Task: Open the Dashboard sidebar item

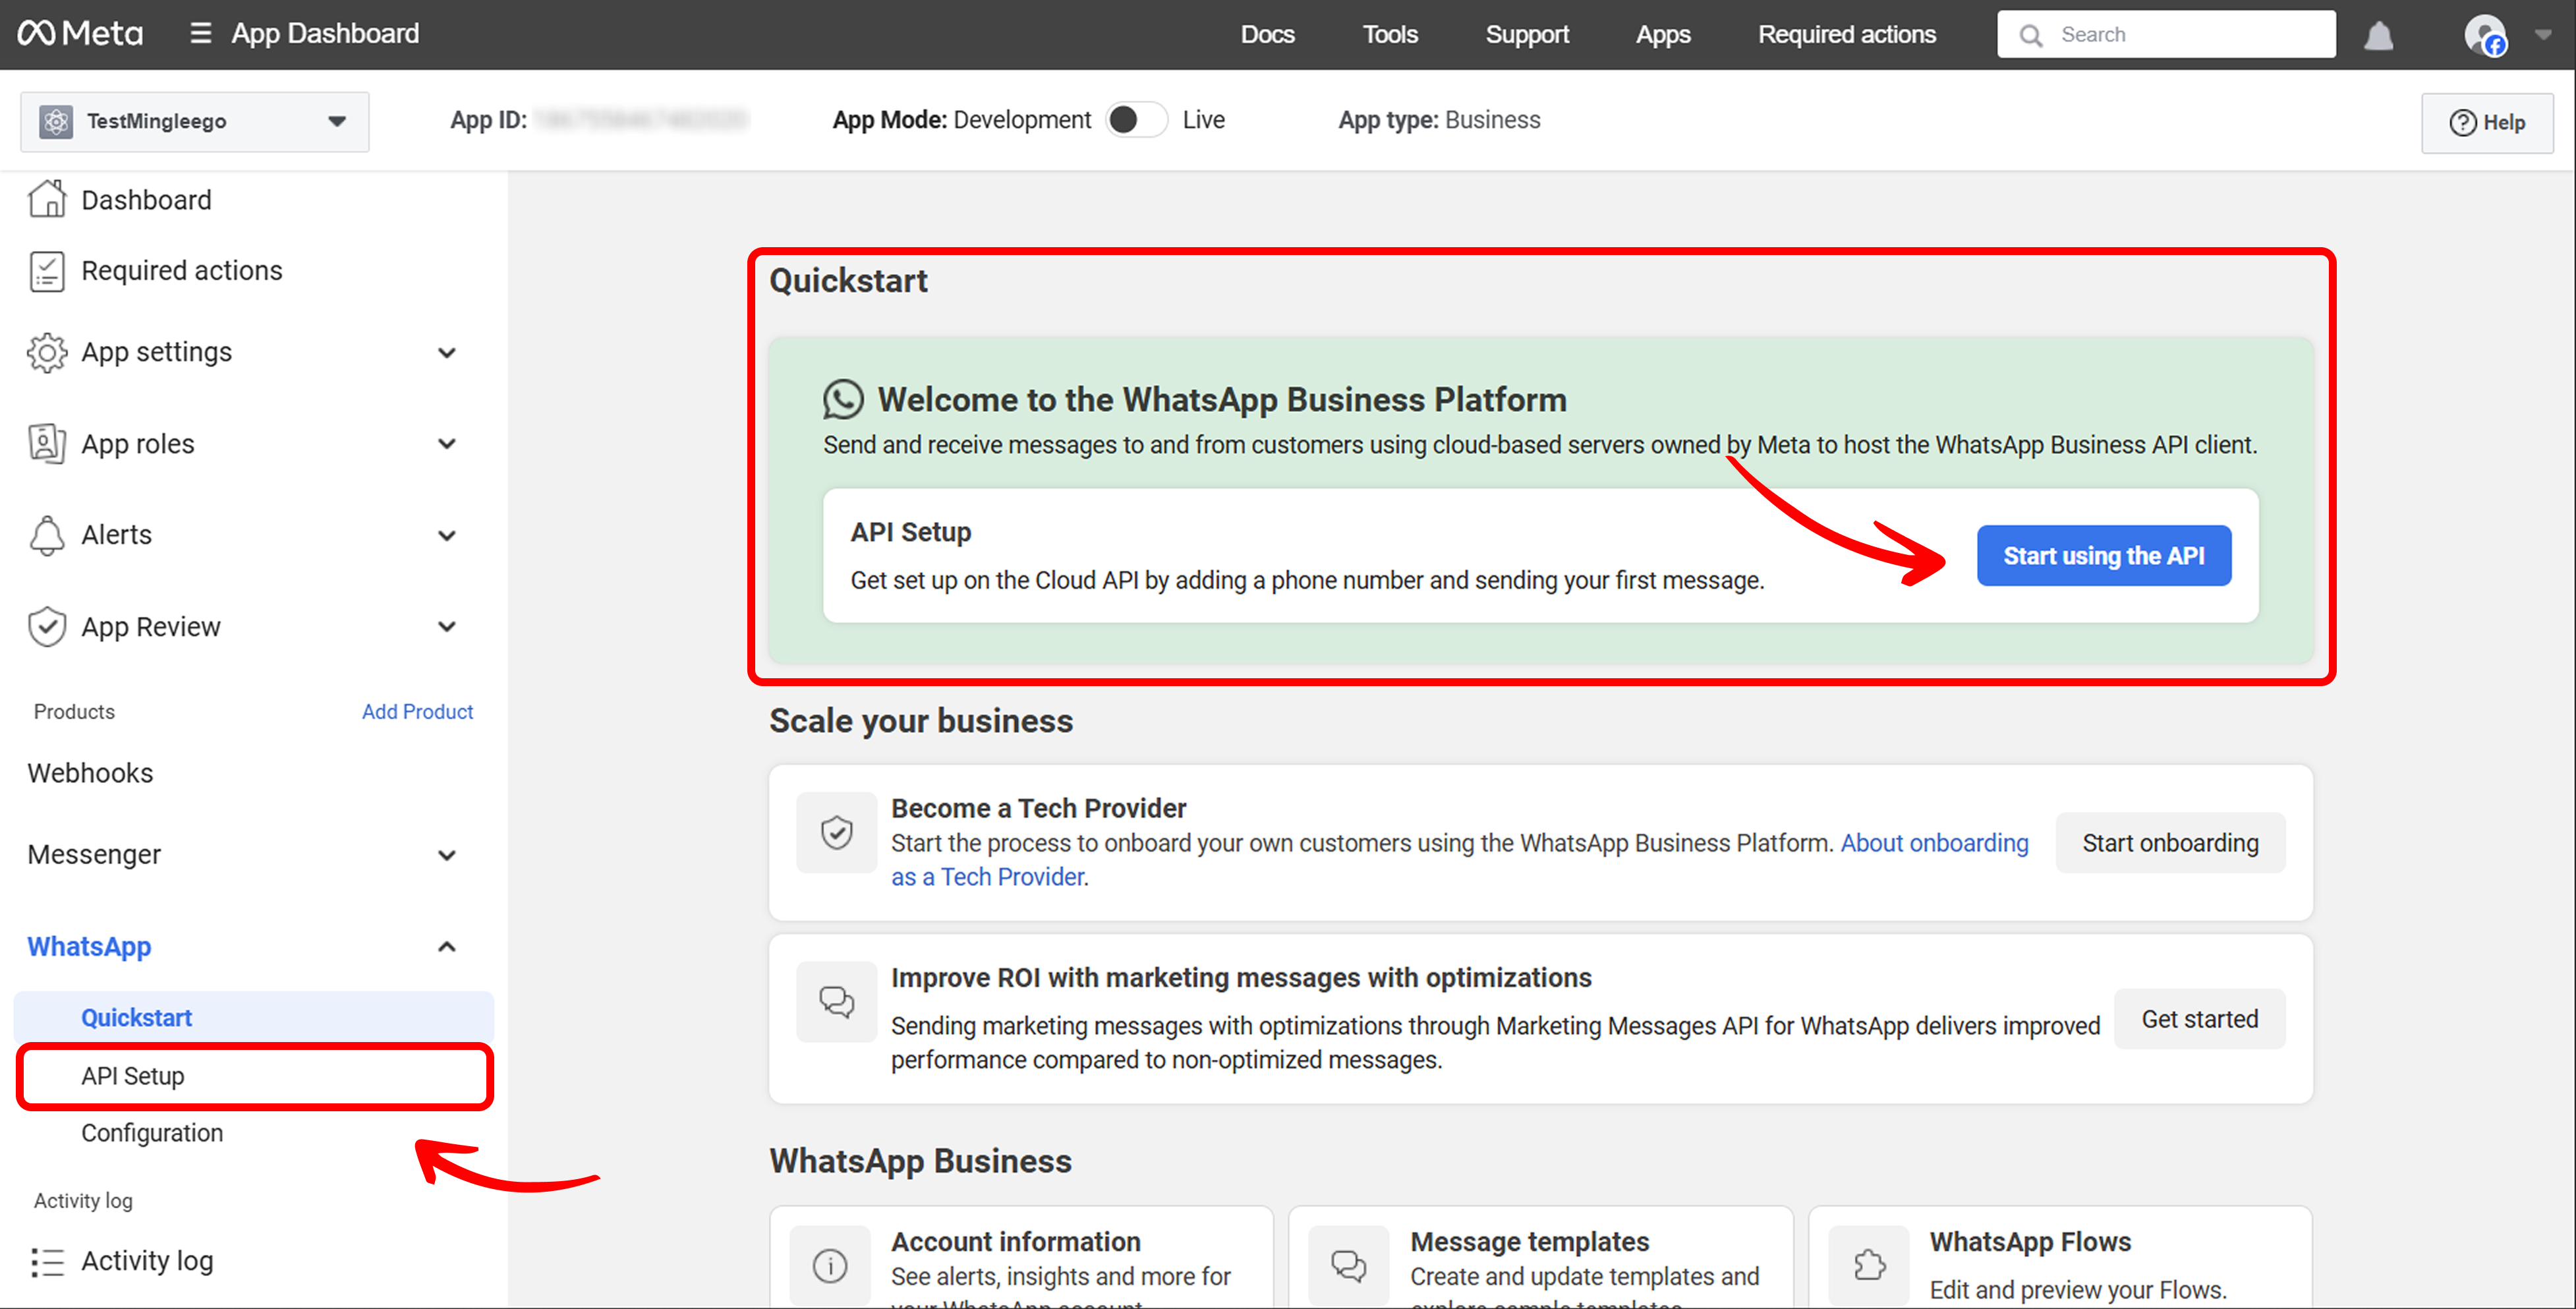Action: point(146,200)
